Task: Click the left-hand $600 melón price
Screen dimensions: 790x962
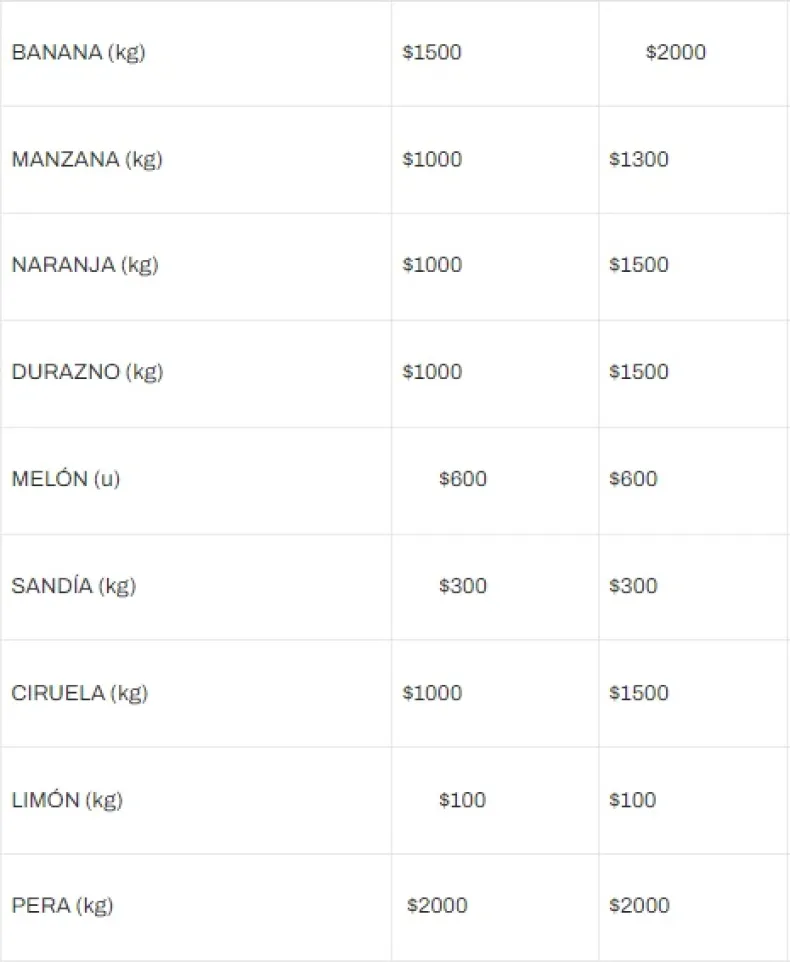Action: pos(463,479)
